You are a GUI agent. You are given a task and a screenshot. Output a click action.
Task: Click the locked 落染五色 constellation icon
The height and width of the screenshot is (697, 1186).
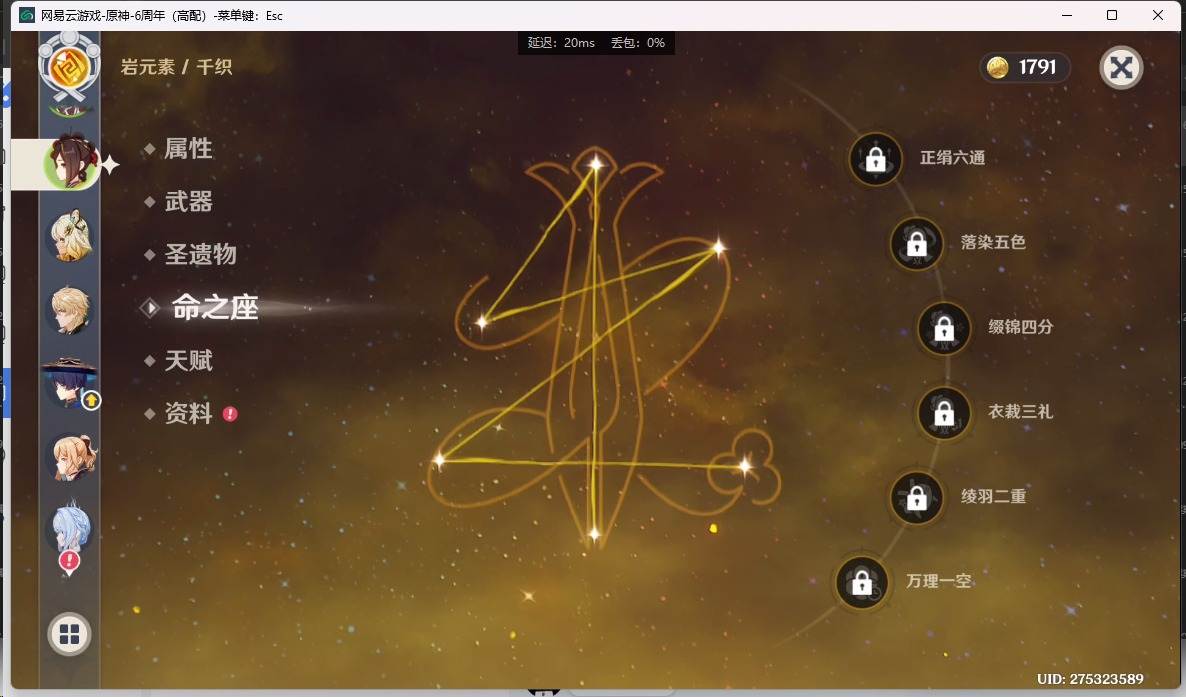tap(917, 244)
